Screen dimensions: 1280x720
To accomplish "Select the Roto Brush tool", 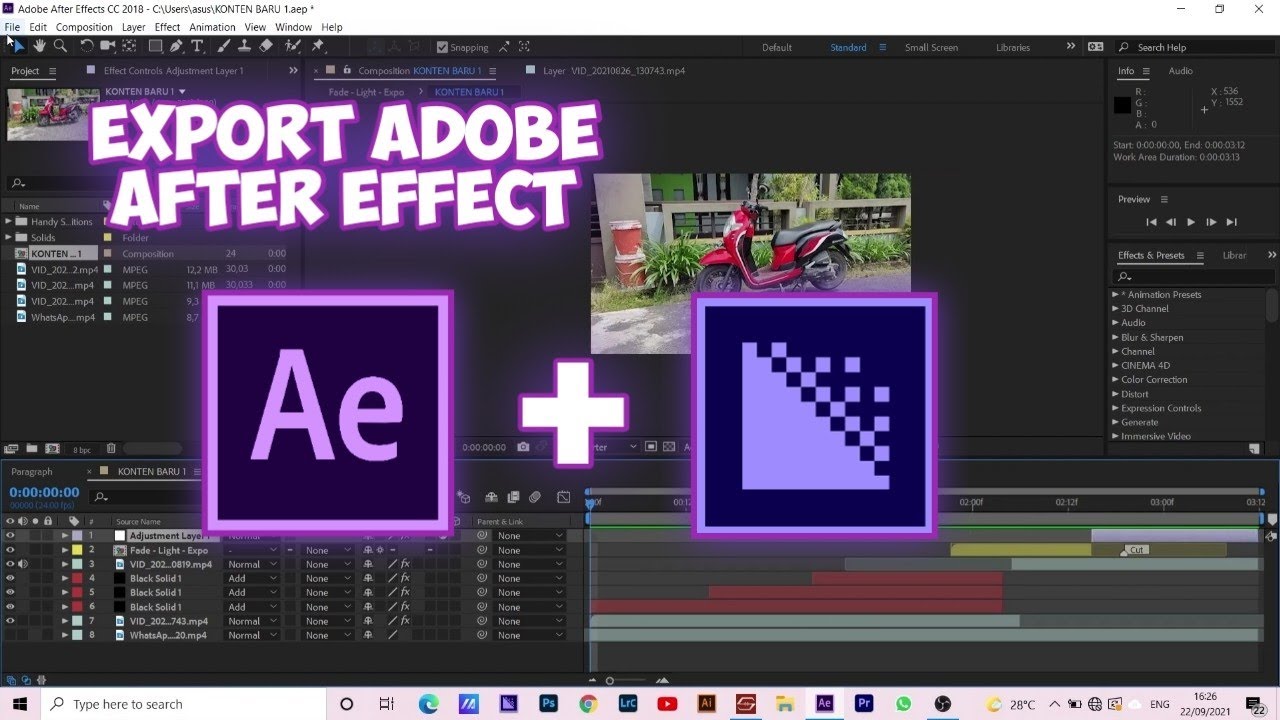I will [x=293, y=46].
